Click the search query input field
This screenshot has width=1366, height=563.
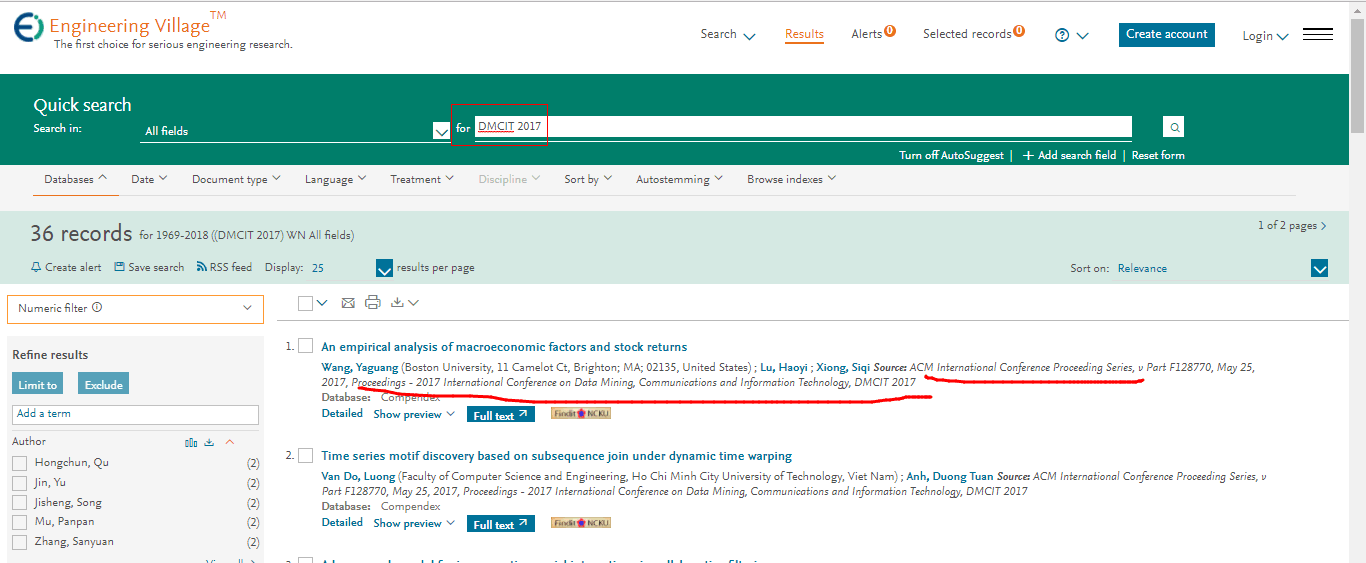803,127
